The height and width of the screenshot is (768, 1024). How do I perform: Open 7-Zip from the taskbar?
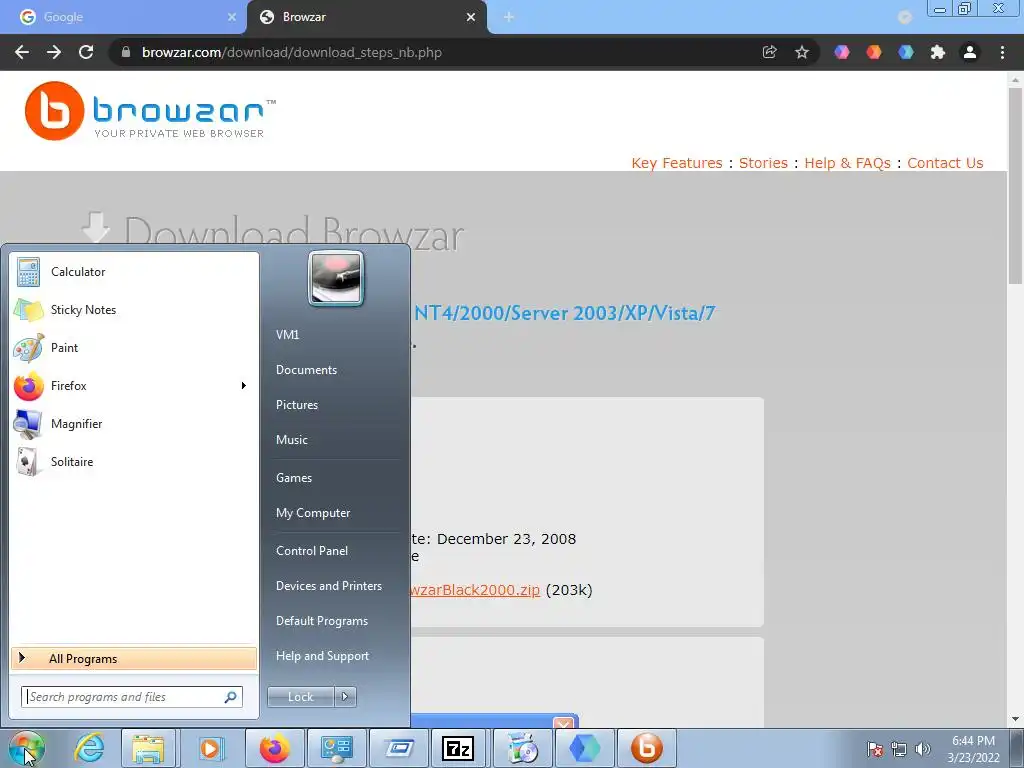(x=458, y=748)
